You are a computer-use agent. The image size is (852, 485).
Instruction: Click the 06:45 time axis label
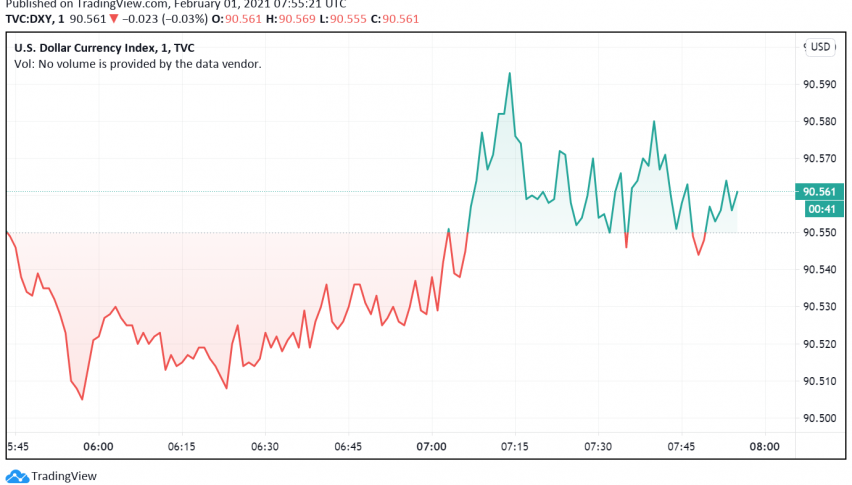click(348, 447)
